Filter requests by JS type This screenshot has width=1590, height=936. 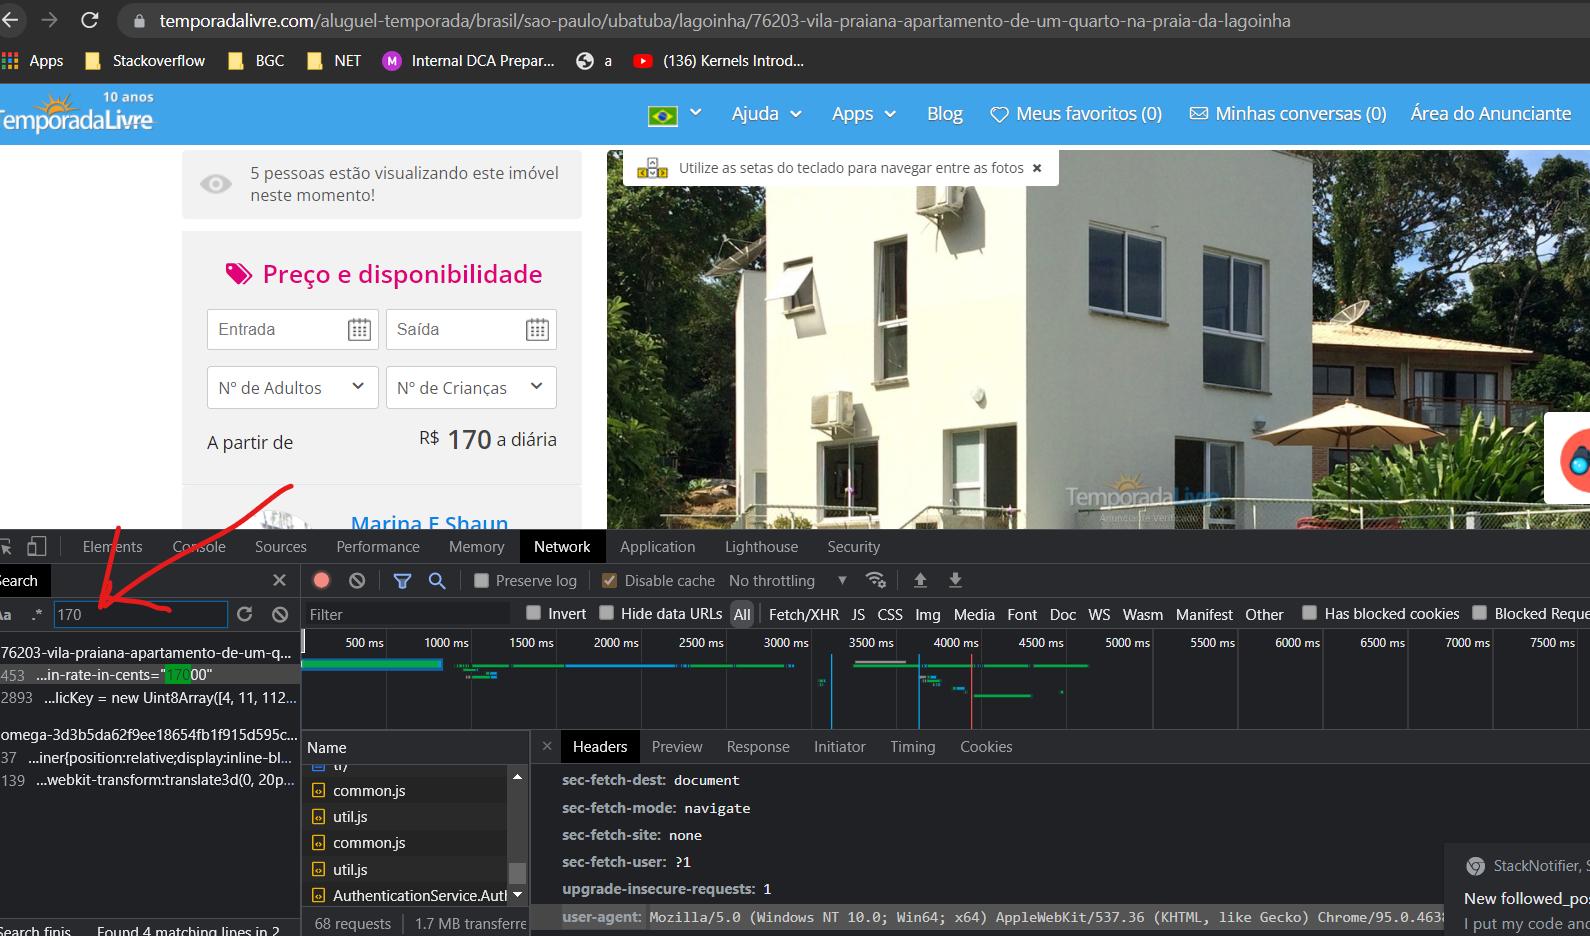858,614
